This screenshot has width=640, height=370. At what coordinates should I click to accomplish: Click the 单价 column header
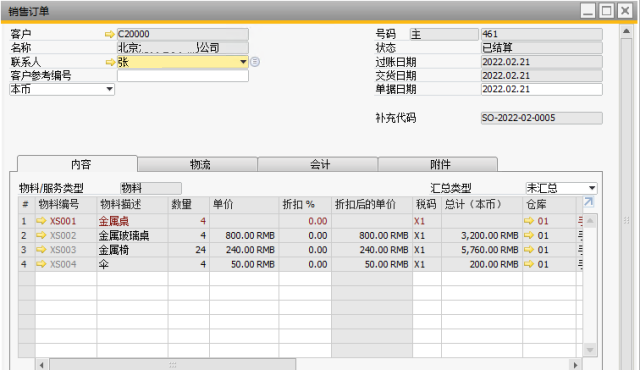[244, 204]
